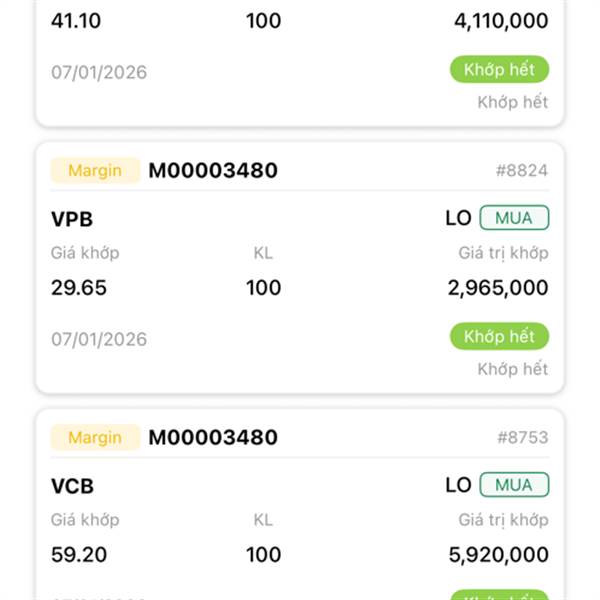This screenshot has height=600, width=600.
Task: Open the VCB stock symbol
Action: (x=72, y=486)
